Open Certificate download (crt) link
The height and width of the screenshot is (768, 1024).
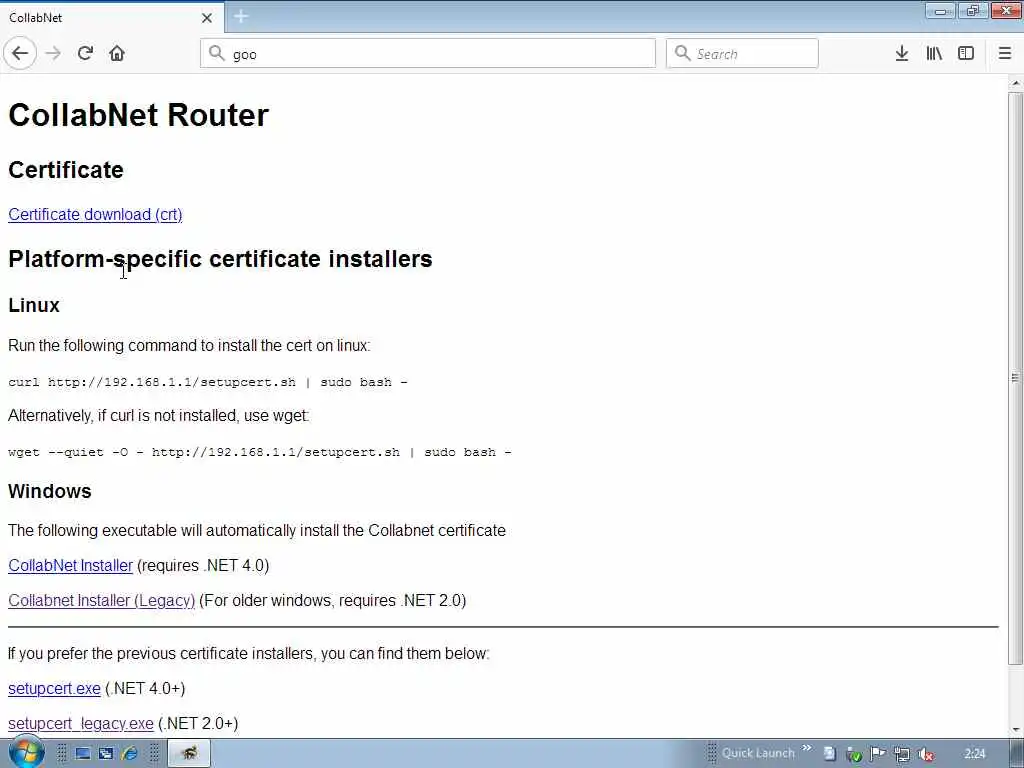[x=95, y=214]
